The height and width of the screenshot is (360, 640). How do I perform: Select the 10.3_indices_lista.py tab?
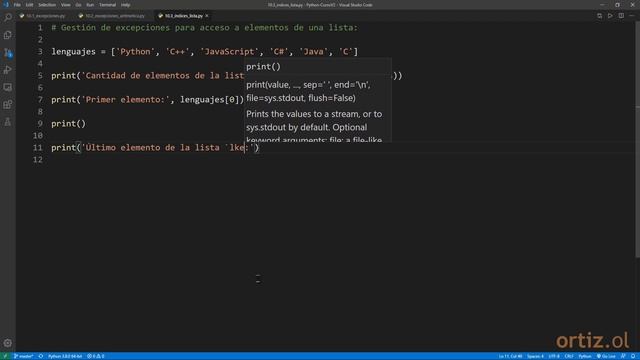pyautogui.click(x=183, y=16)
